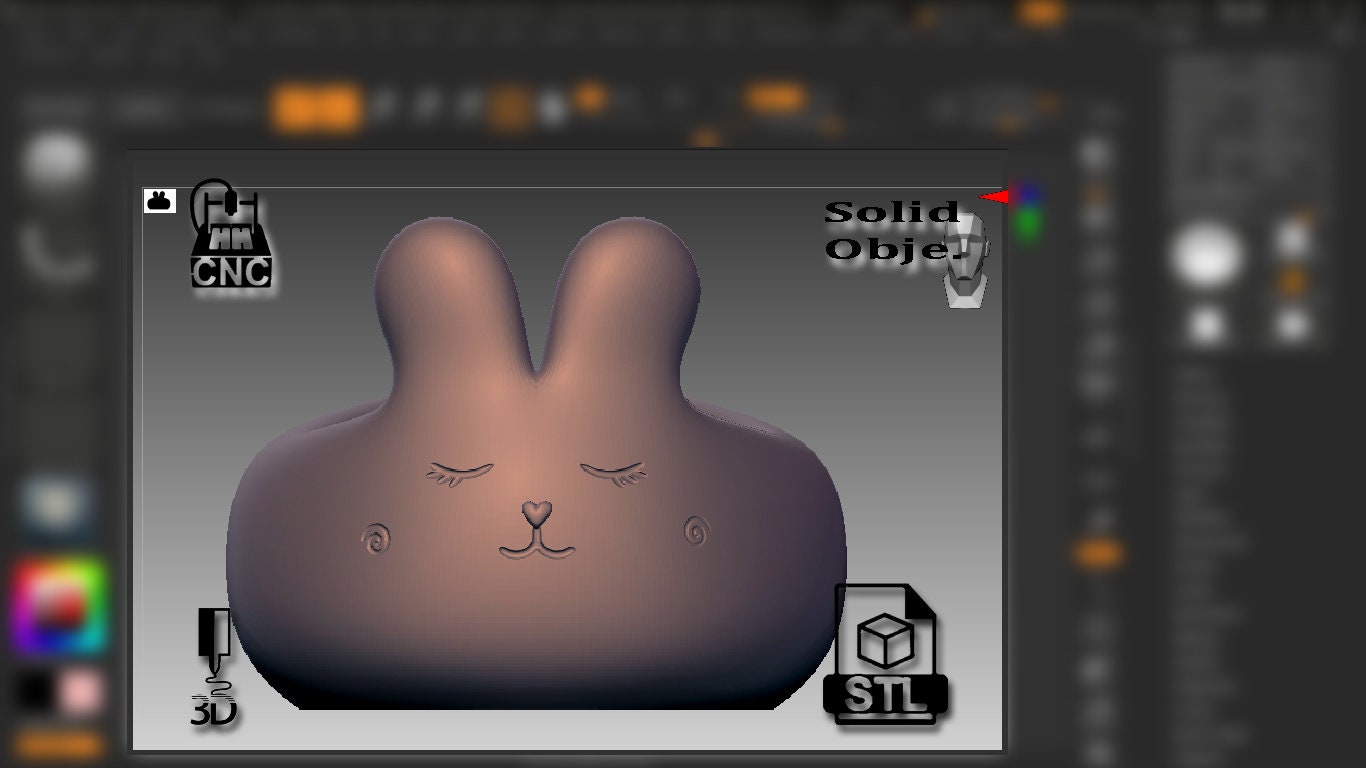1366x768 pixels.
Task: Click the polygonal head Solid Object icon
Action: pyautogui.click(x=964, y=265)
